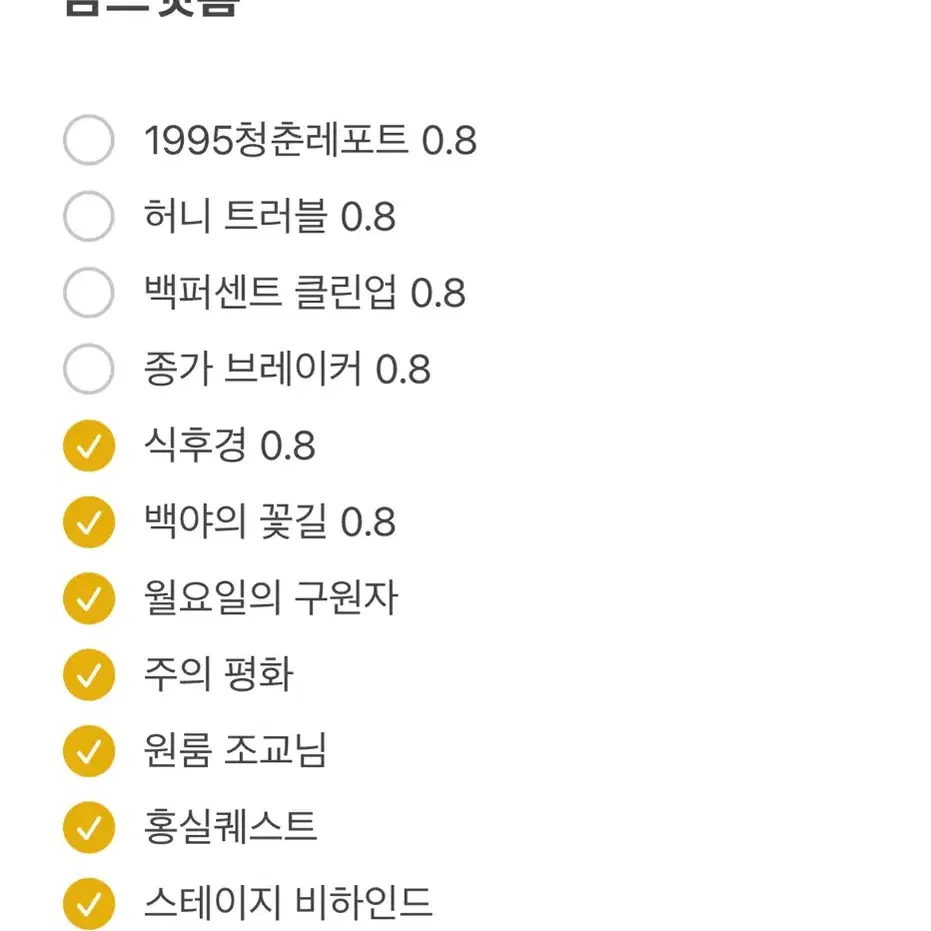Uncheck the 주의 평화 checkmark
Image resolution: width=931 pixels, height=931 pixels.
[88, 674]
